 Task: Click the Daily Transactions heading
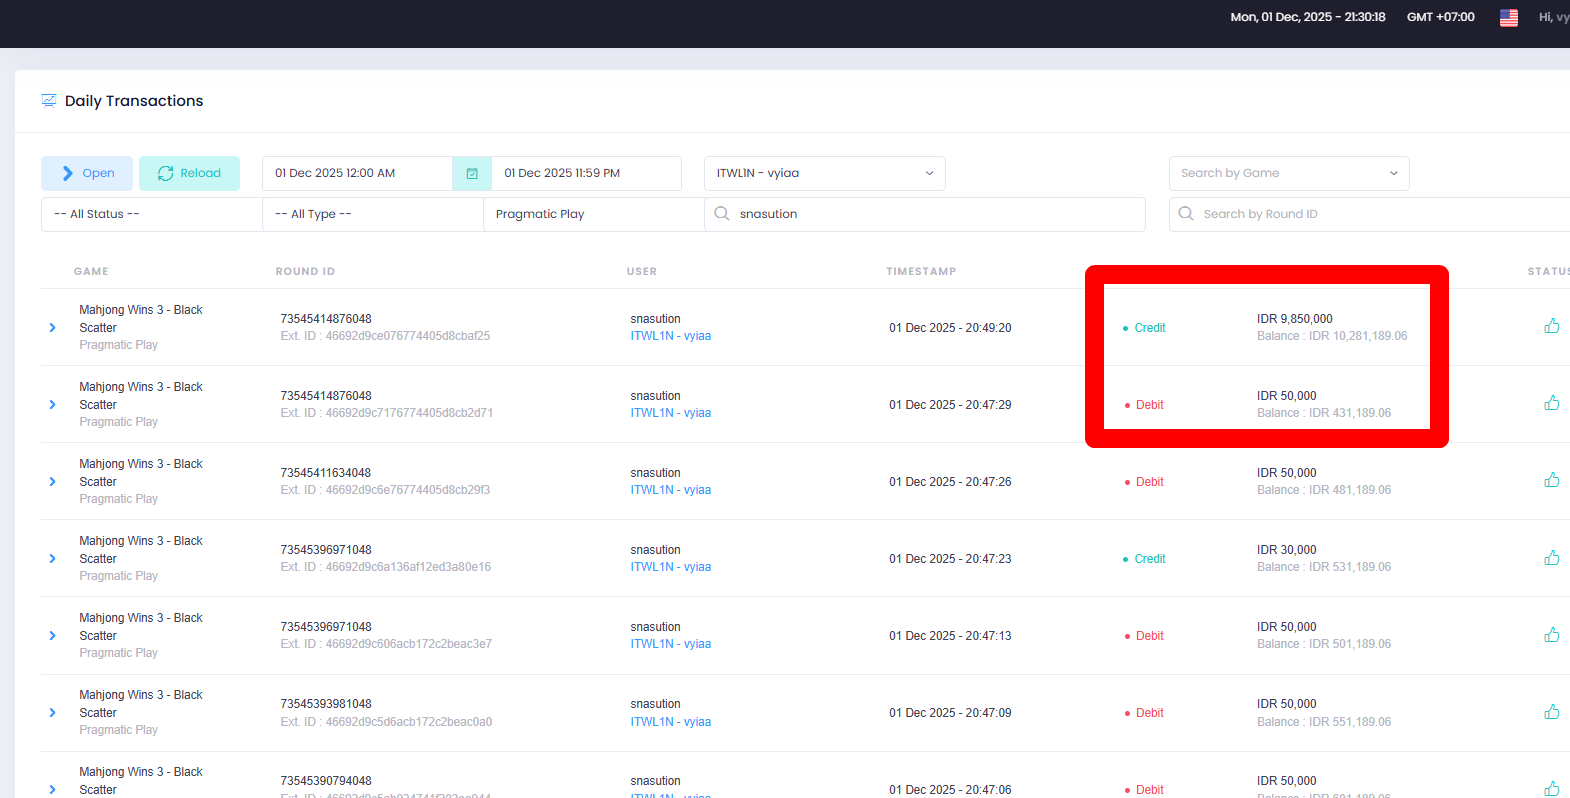pyautogui.click(x=134, y=101)
